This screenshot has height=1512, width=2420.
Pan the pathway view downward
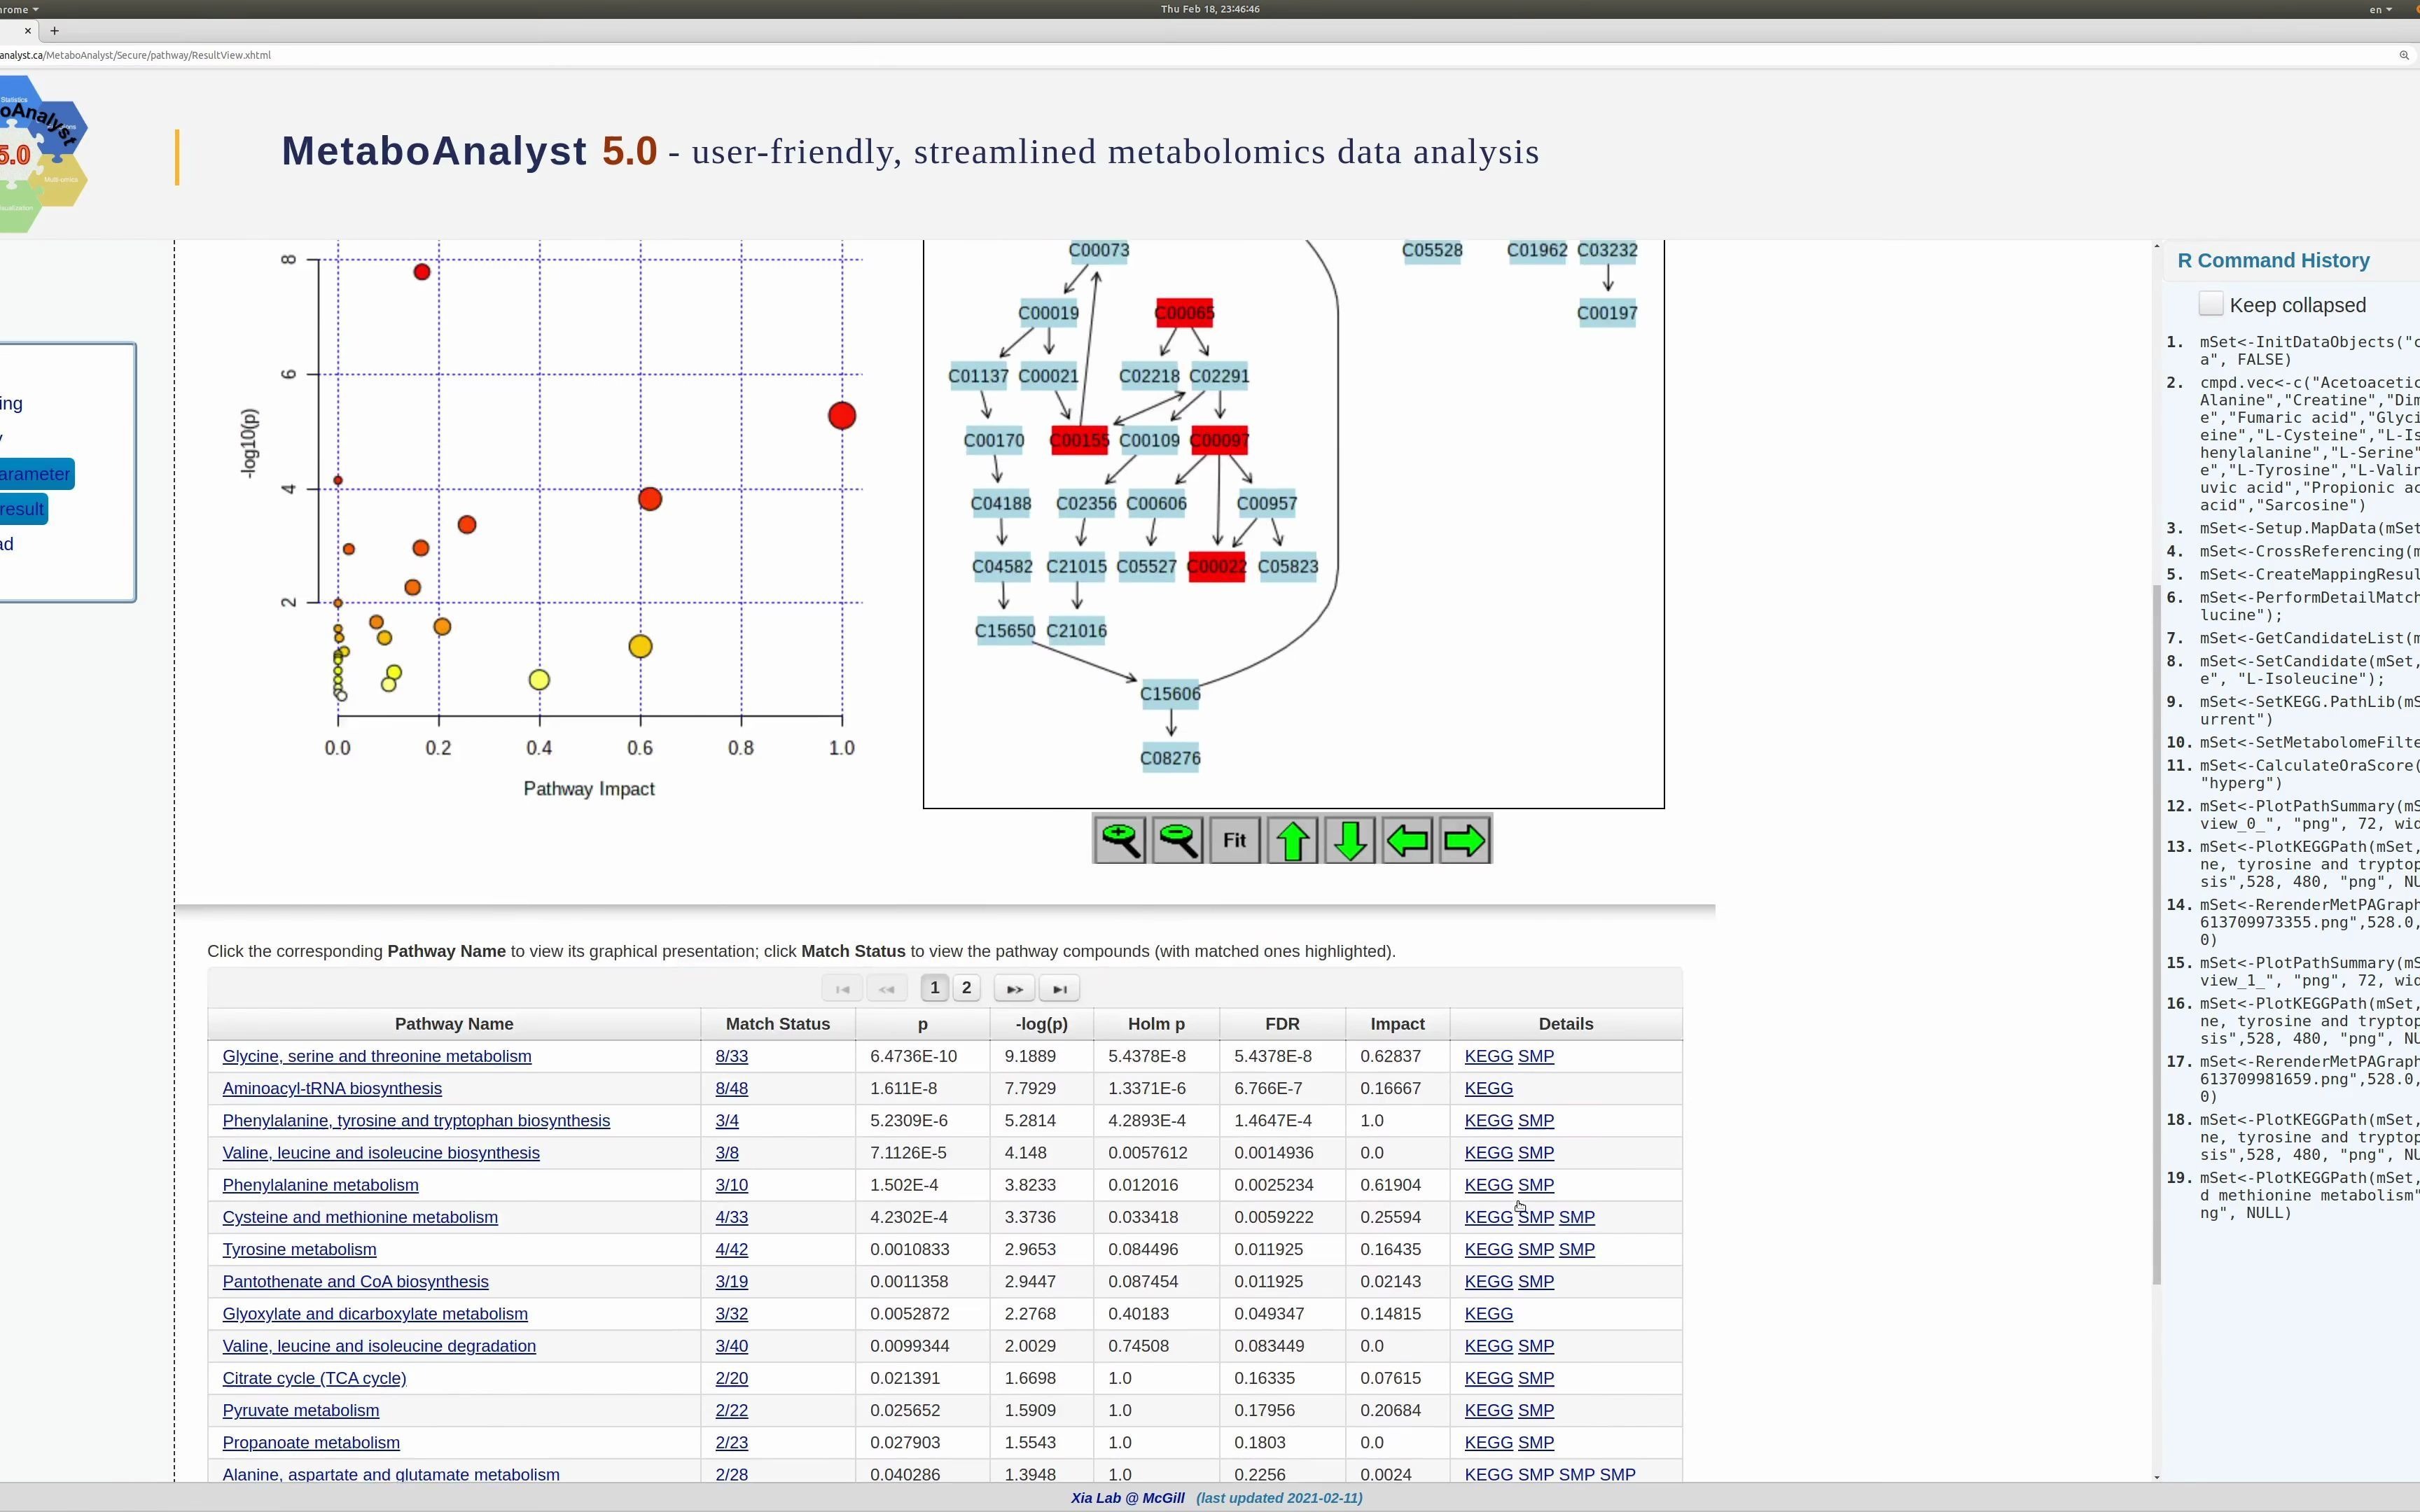point(1349,839)
